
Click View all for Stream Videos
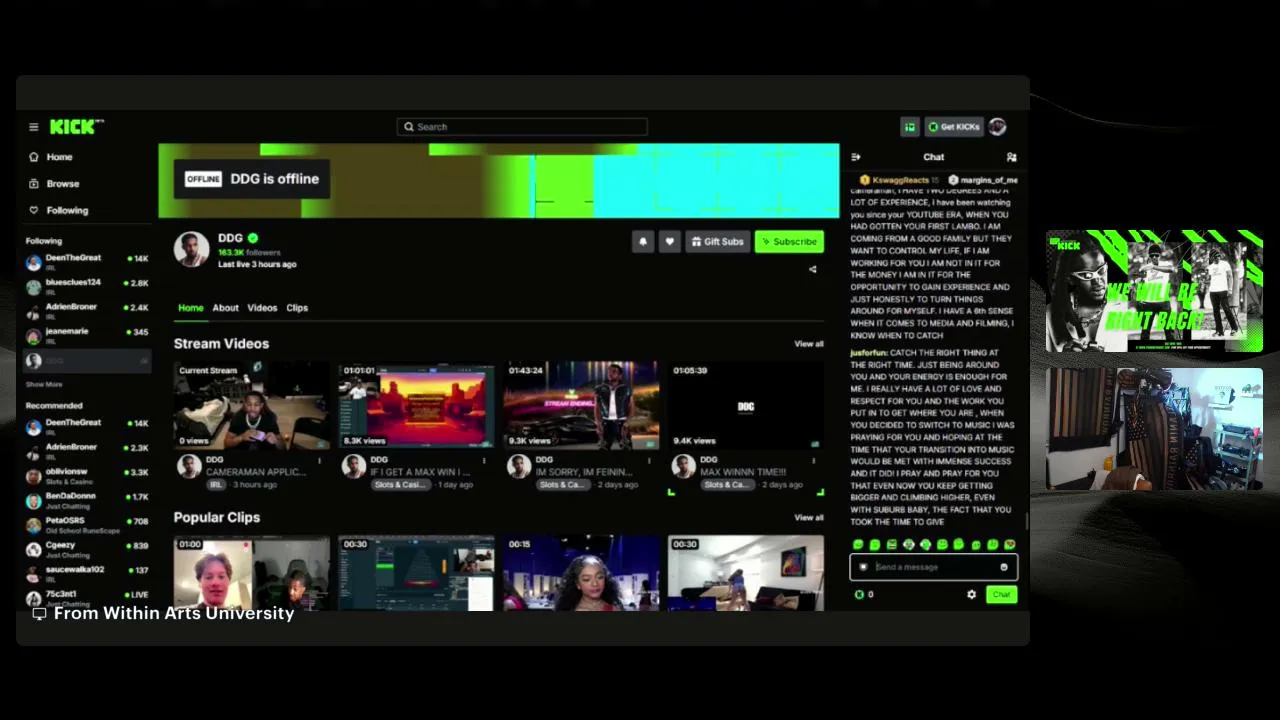[x=809, y=344]
